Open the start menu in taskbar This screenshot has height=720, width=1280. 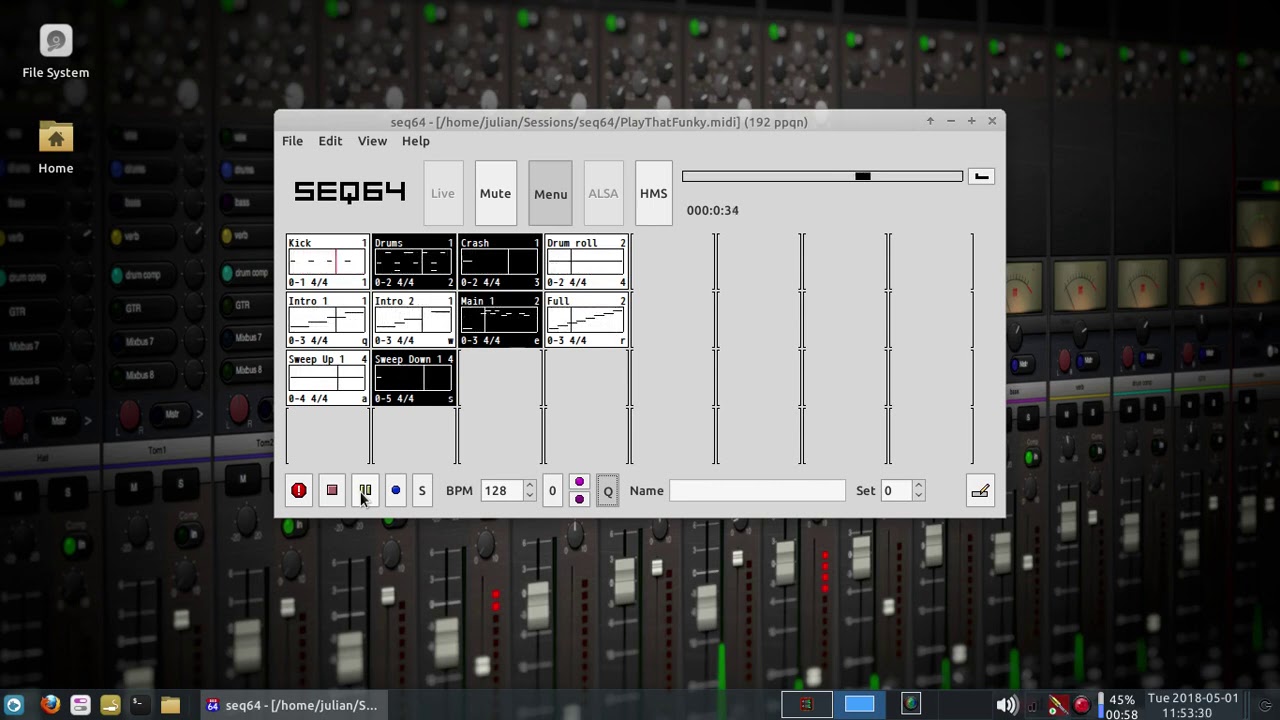coord(14,705)
